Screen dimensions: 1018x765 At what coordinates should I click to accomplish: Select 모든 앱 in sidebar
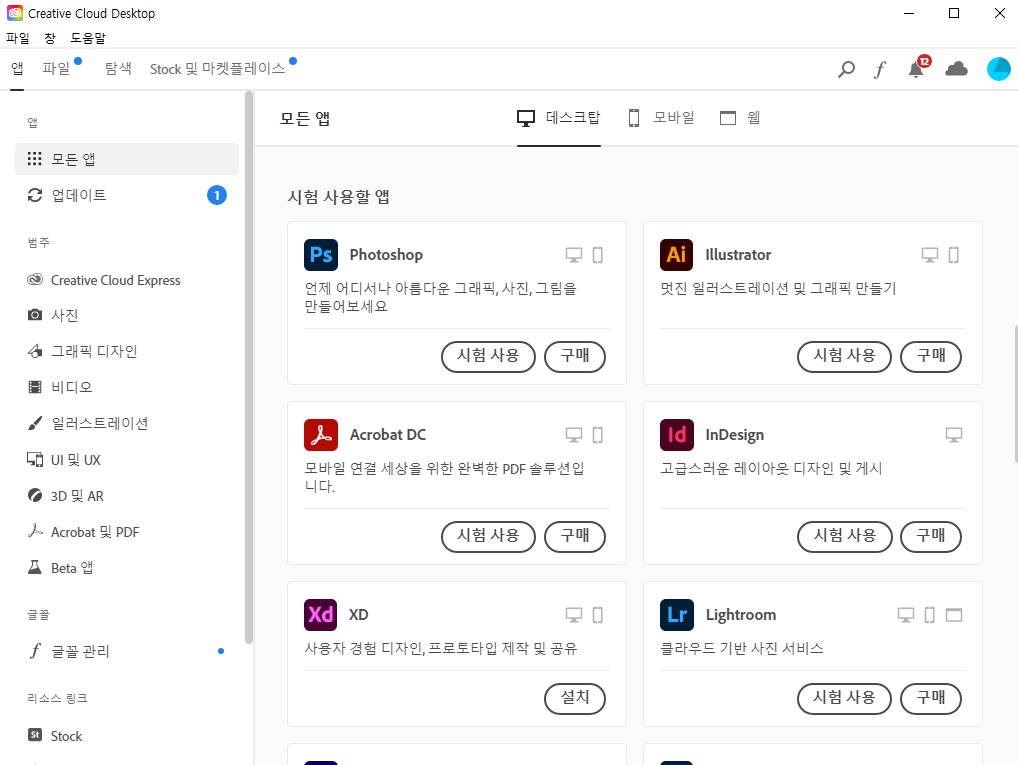point(127,159)
